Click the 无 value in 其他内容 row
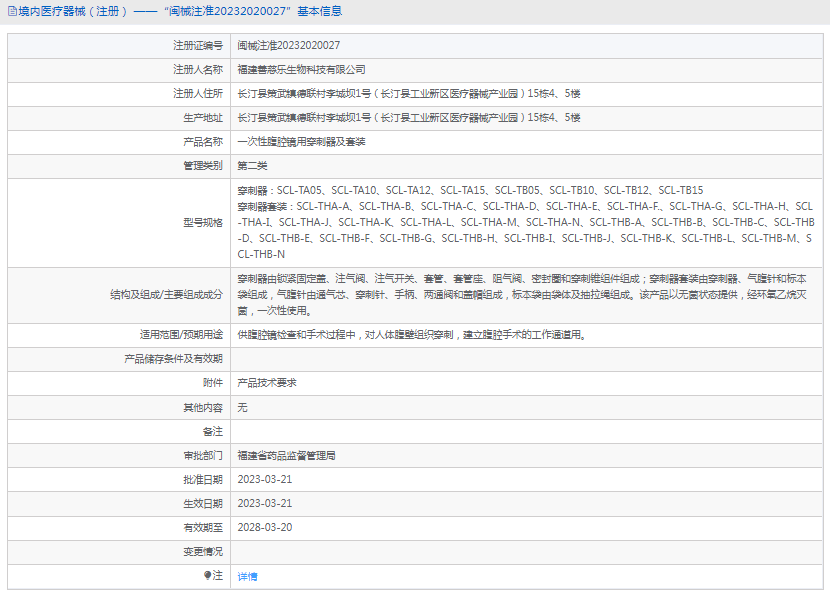The width and height of the screenshot is (830, 594). tap(242, 408)
